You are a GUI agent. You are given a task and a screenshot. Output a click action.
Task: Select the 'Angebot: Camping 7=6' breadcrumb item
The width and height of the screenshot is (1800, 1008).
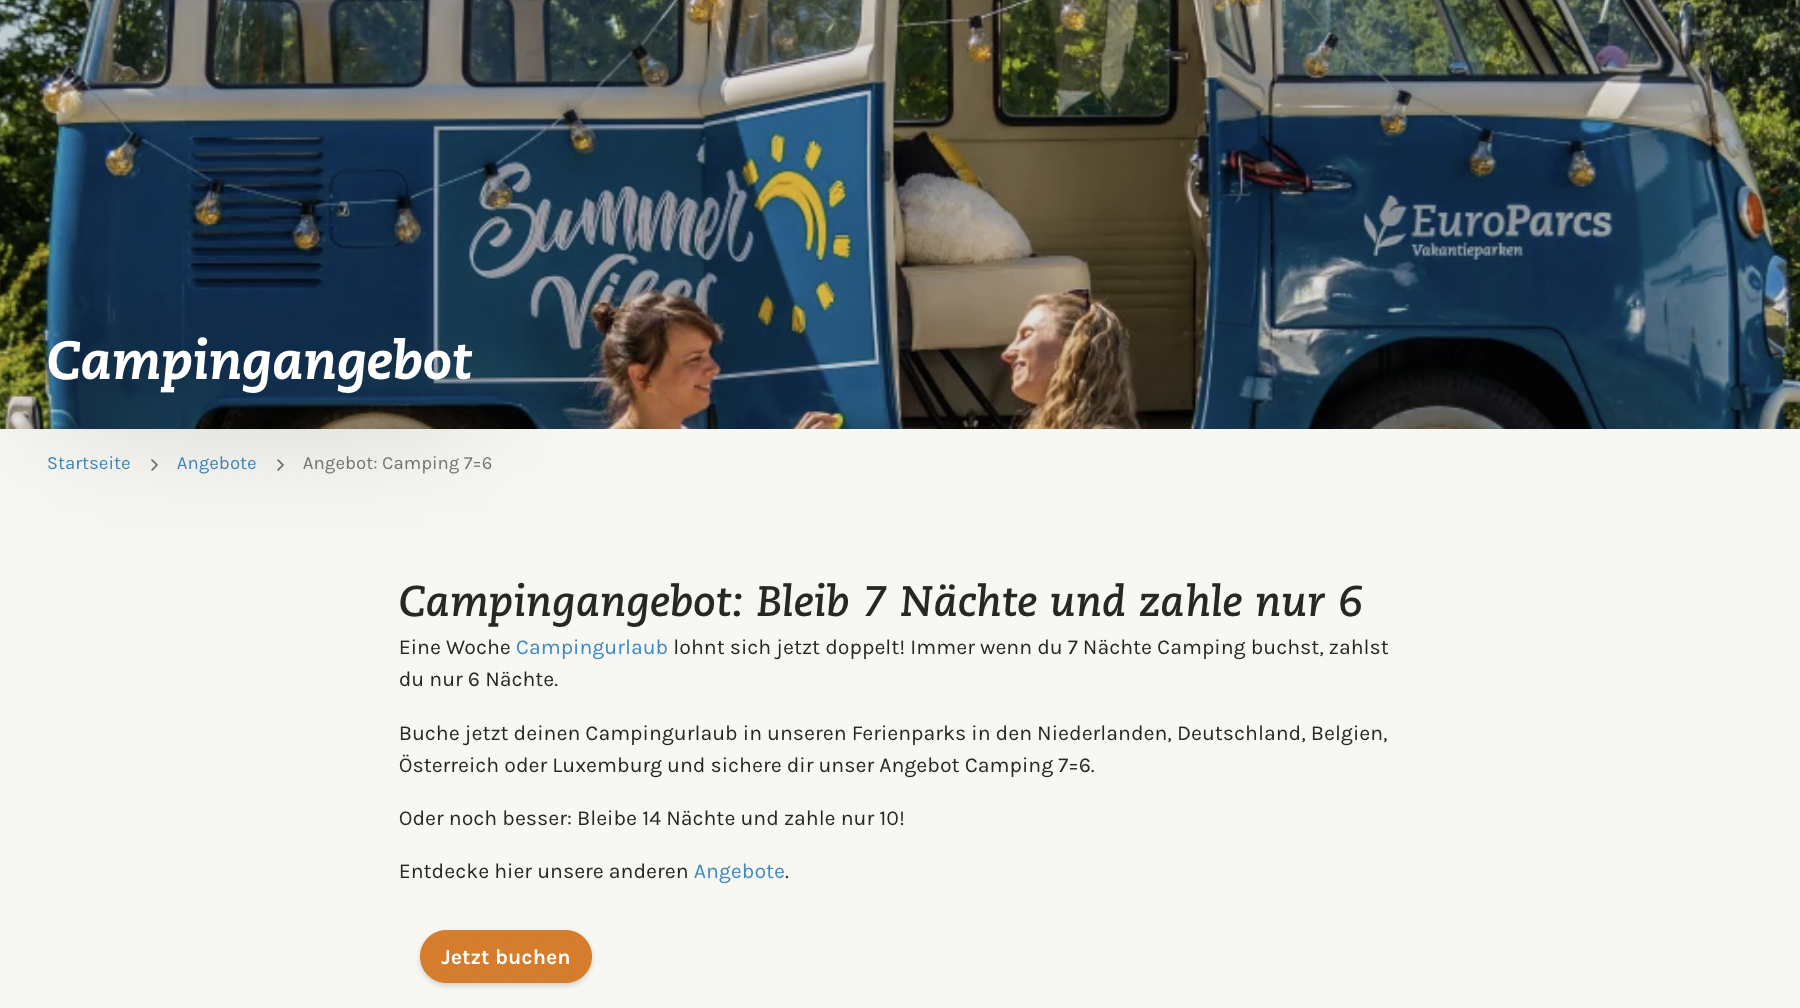[x=397, y=463]
